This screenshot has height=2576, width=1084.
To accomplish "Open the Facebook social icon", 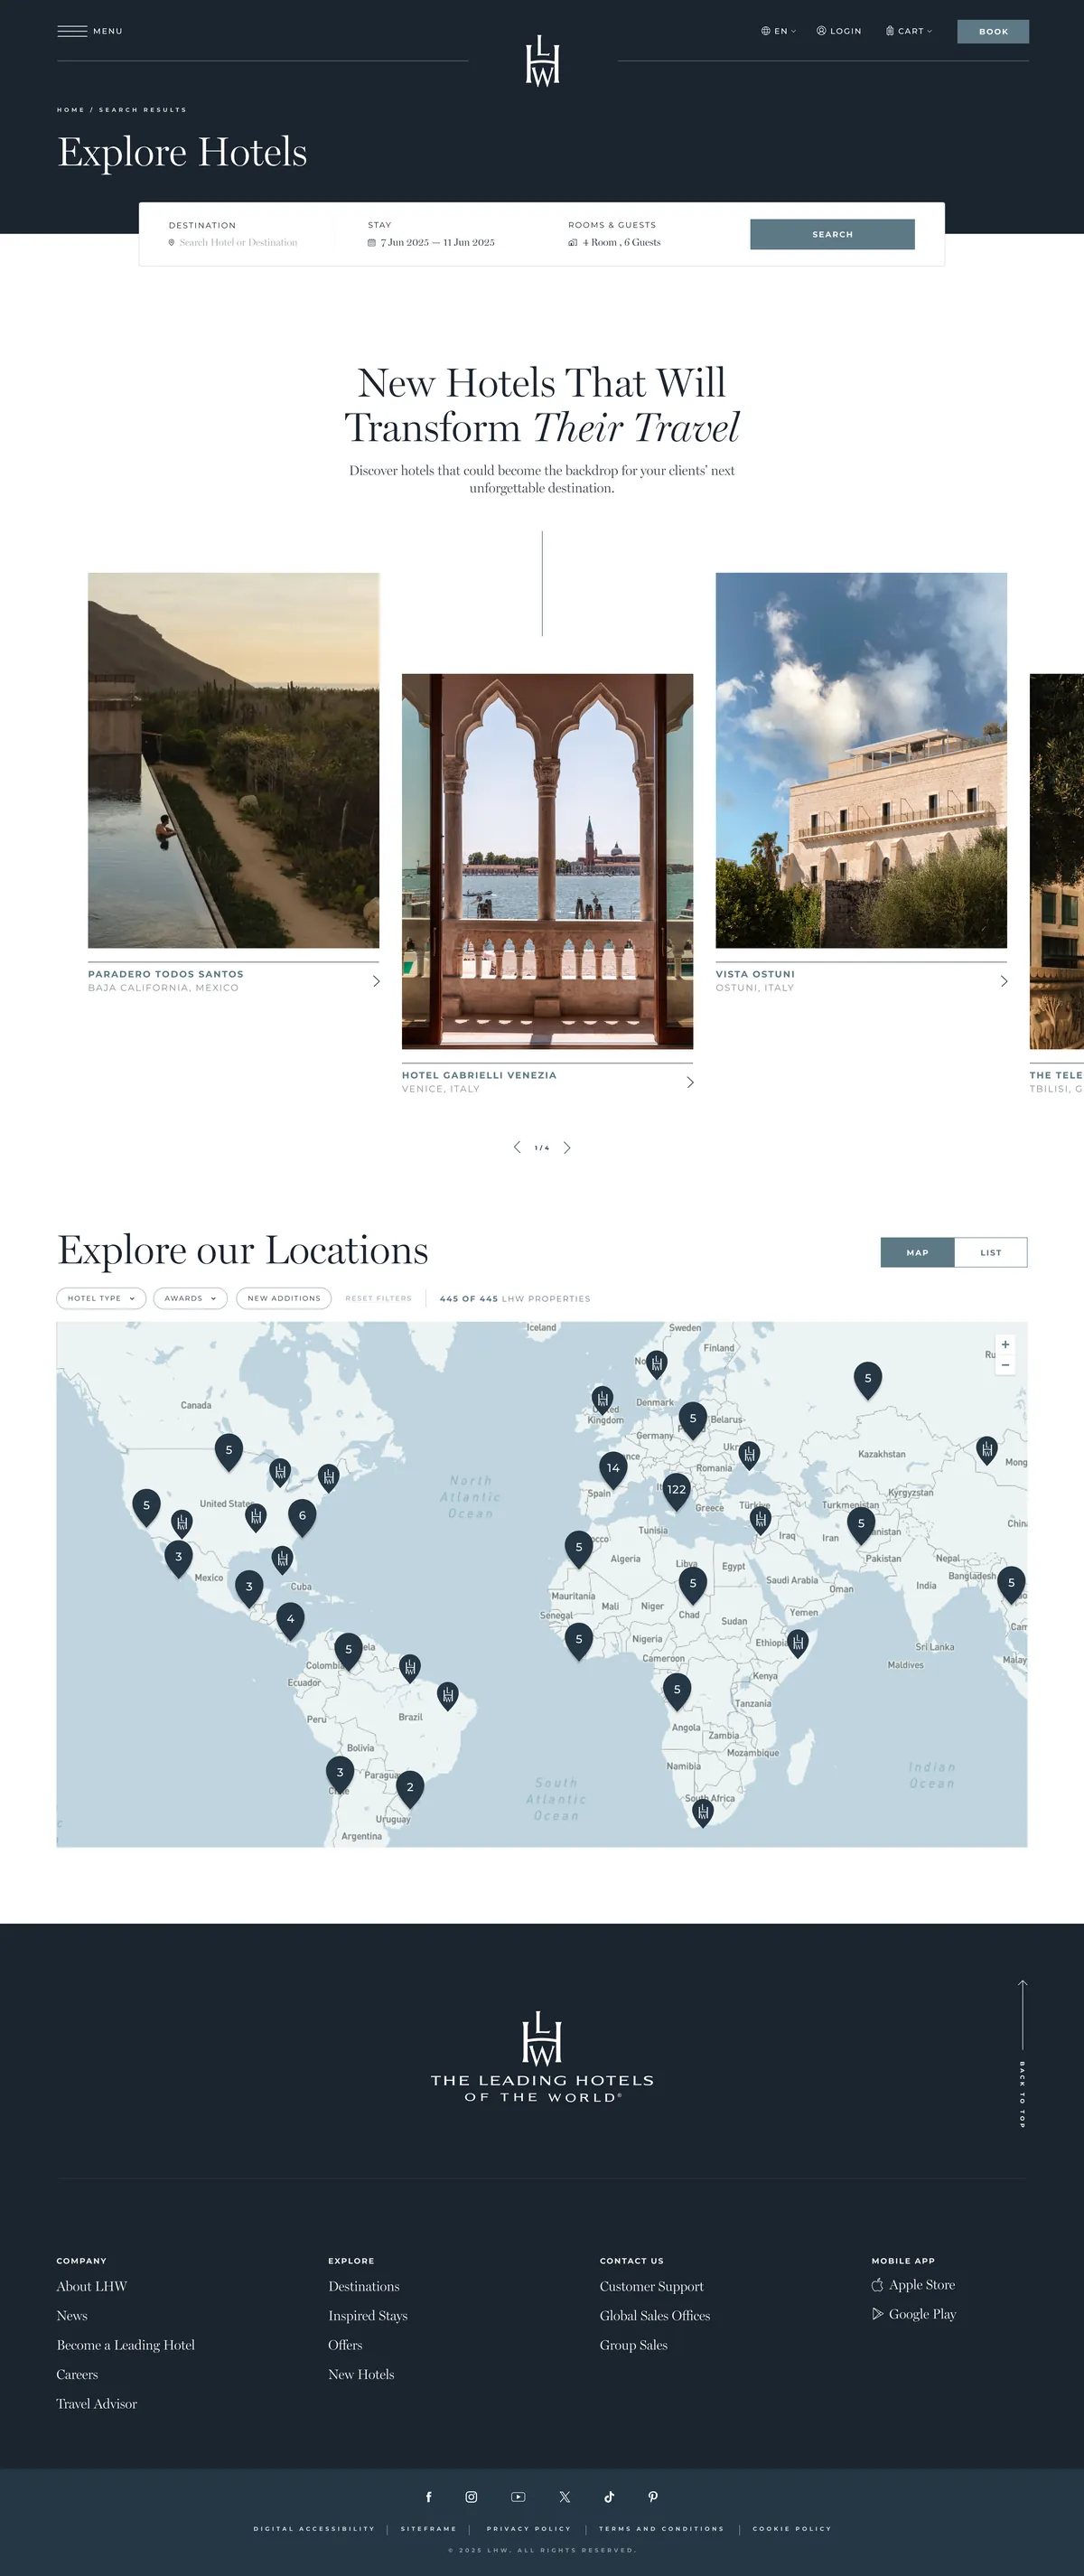I will pyautogui.click(x=429, y=2497).
